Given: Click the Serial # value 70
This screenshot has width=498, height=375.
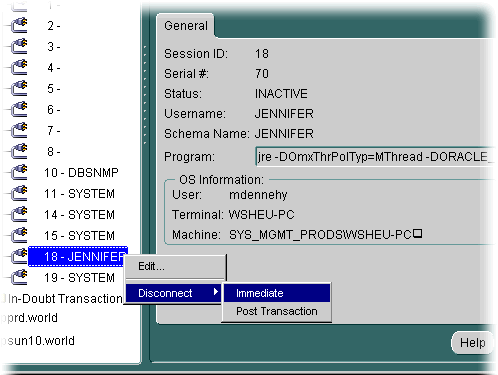Looking at the screenshot, I should (x=262, y=74).
